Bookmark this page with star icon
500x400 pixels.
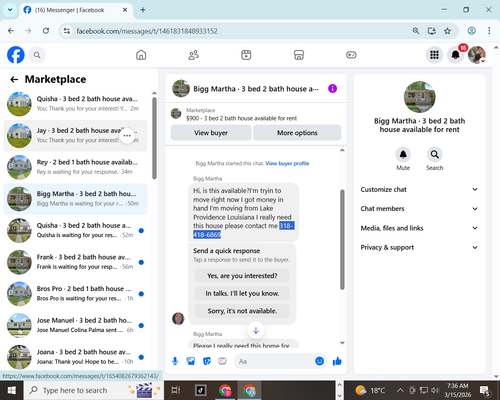point(447,31)
